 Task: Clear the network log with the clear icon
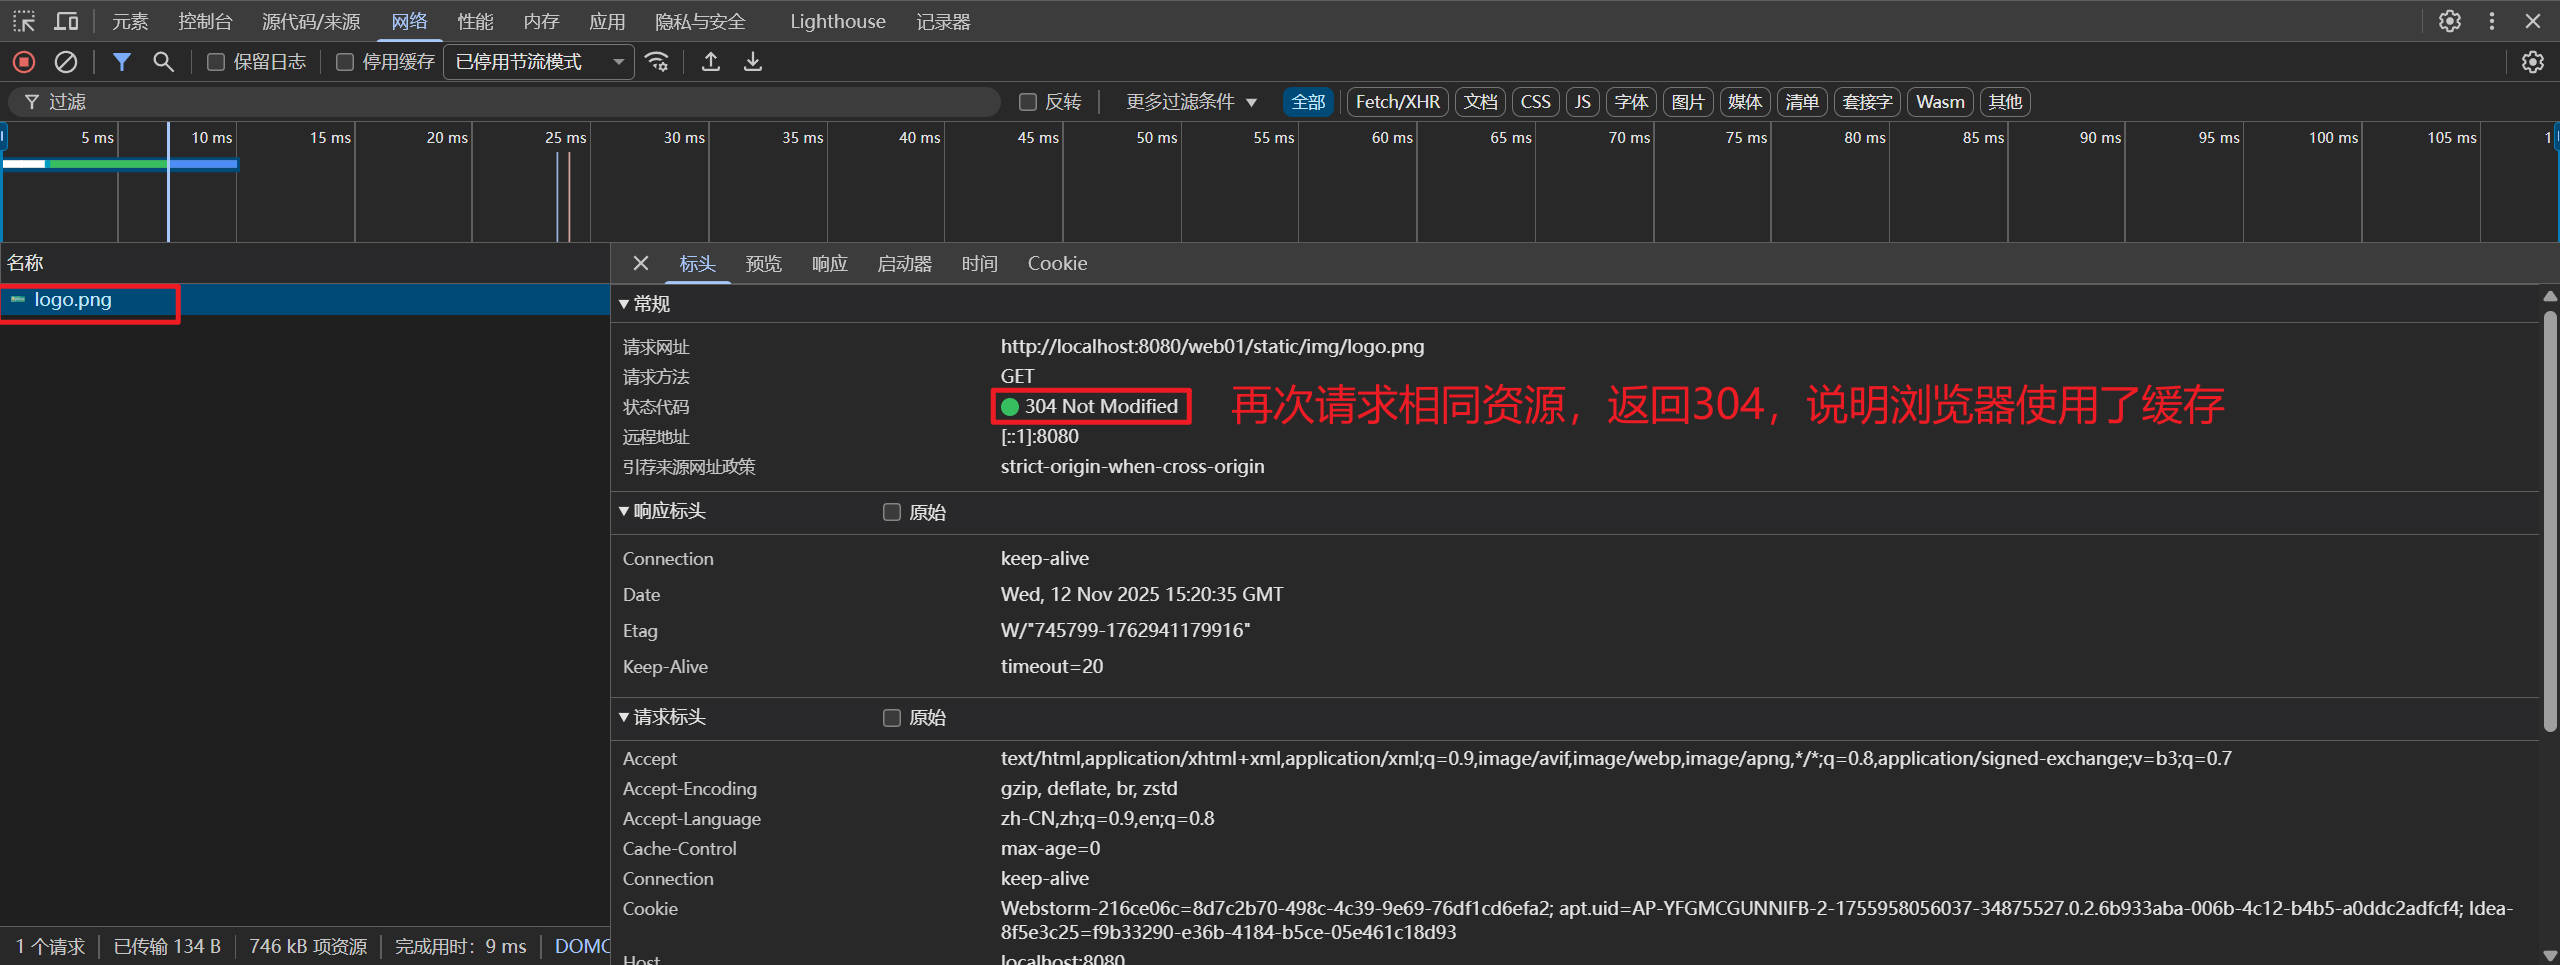[66, 62]
